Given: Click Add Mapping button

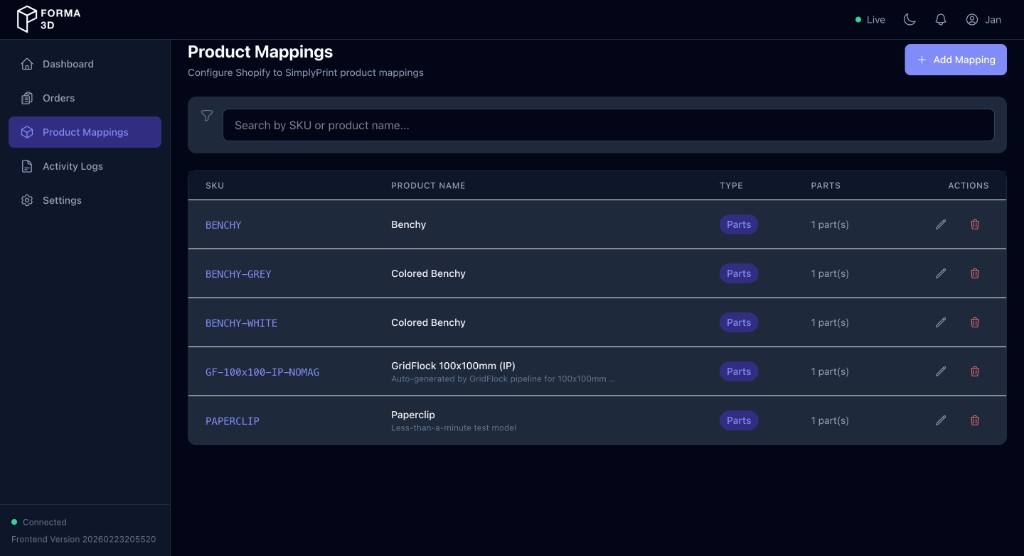Looking at the screenshot, I should pyautogui.click(x=955, y=59).
